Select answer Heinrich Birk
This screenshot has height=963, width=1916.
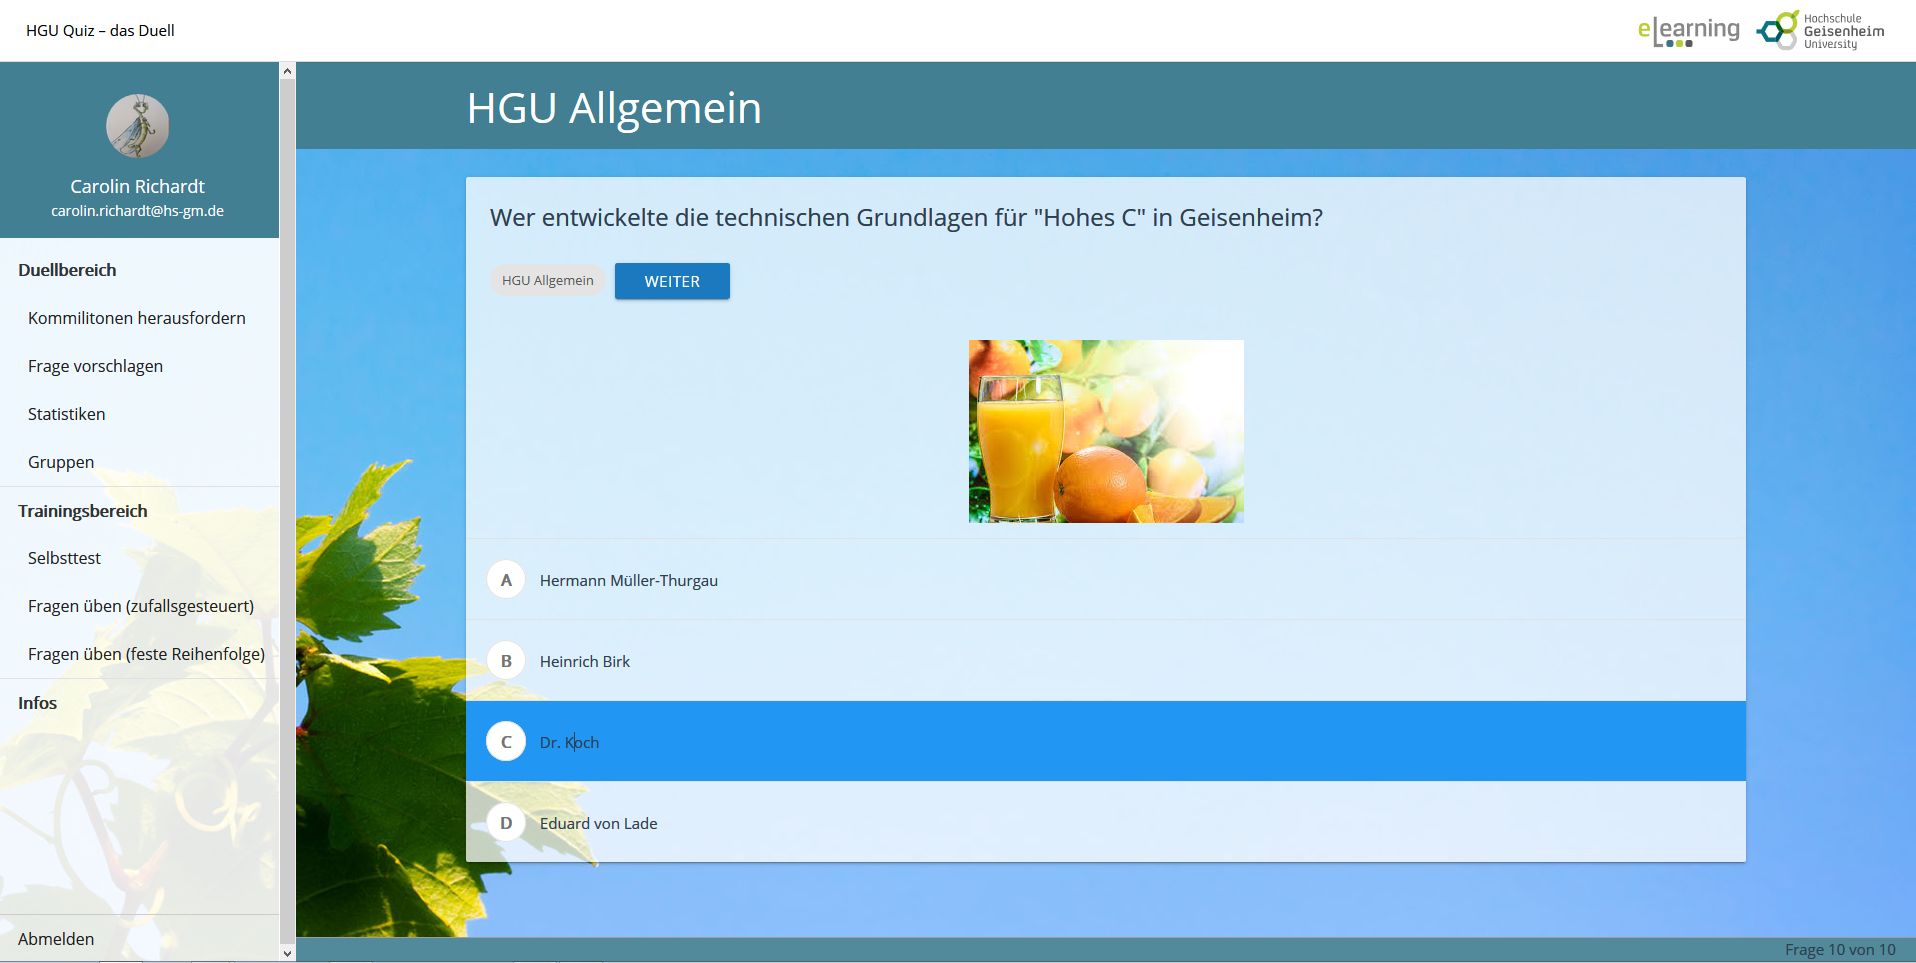pyautogui.click(x=584, y=661)
